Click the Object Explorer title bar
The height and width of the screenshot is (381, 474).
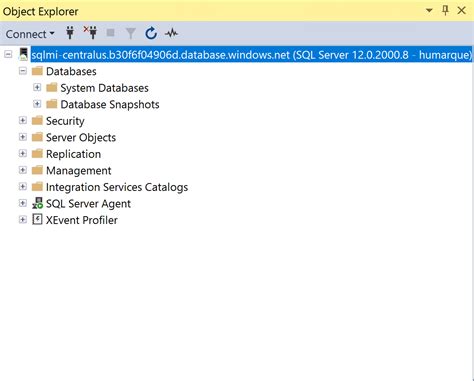[x=237, y=11]
